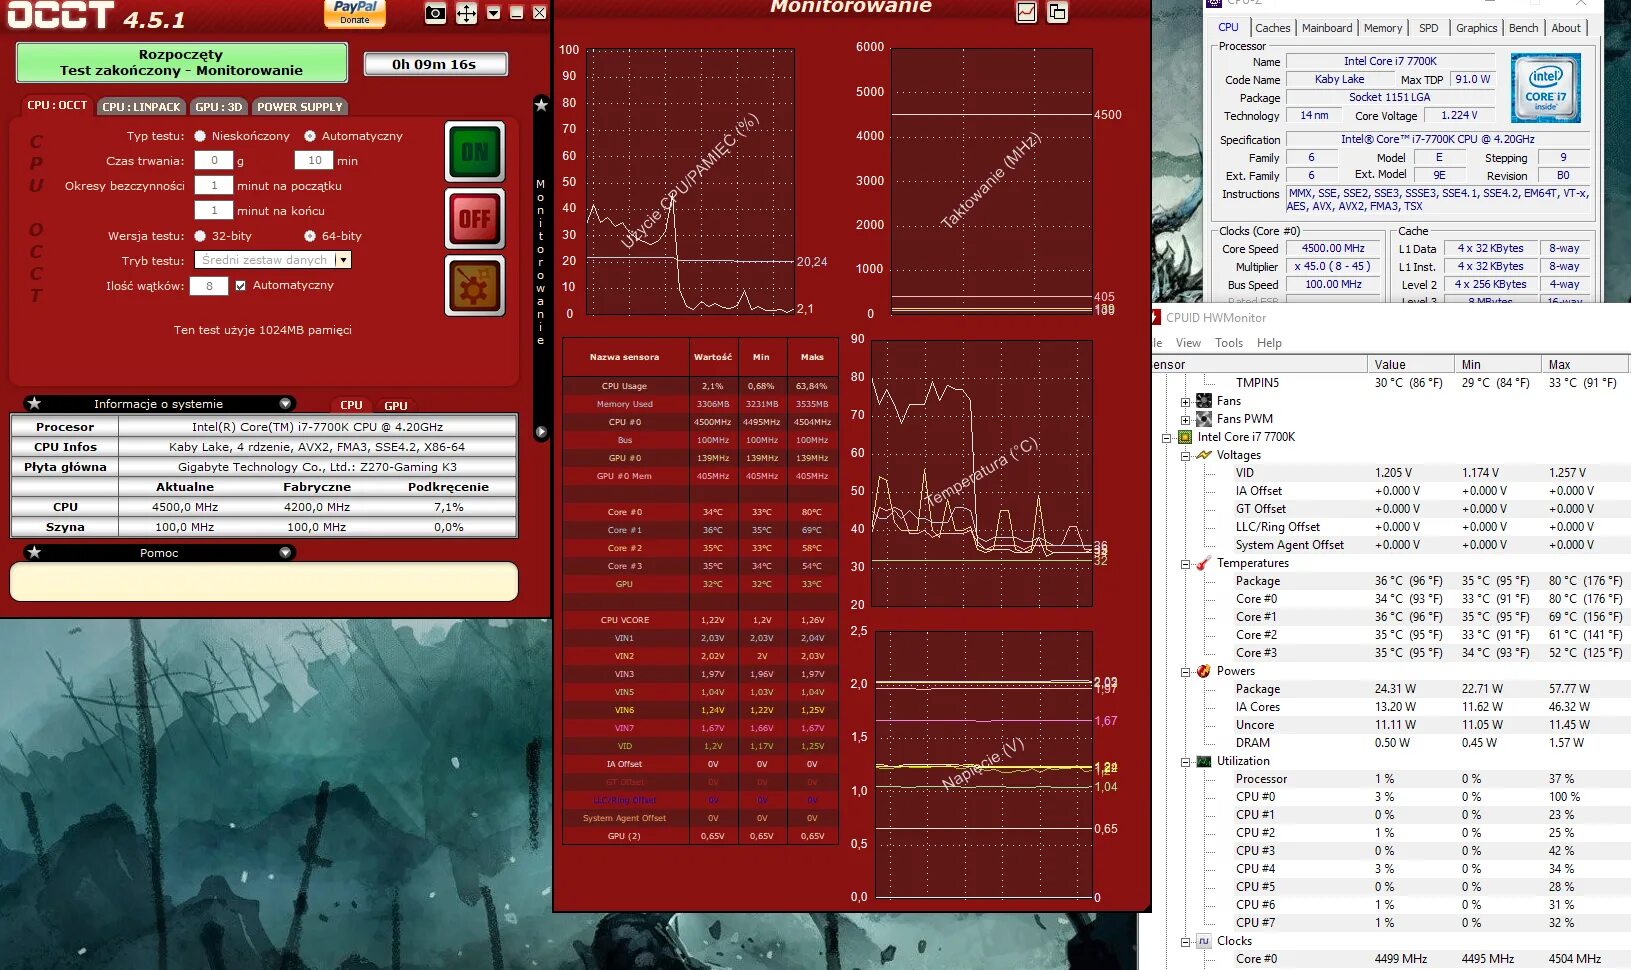Open the OCCT title bar dropdown arrow
The height and width of the screenshot is (970, 1631).
493,13
